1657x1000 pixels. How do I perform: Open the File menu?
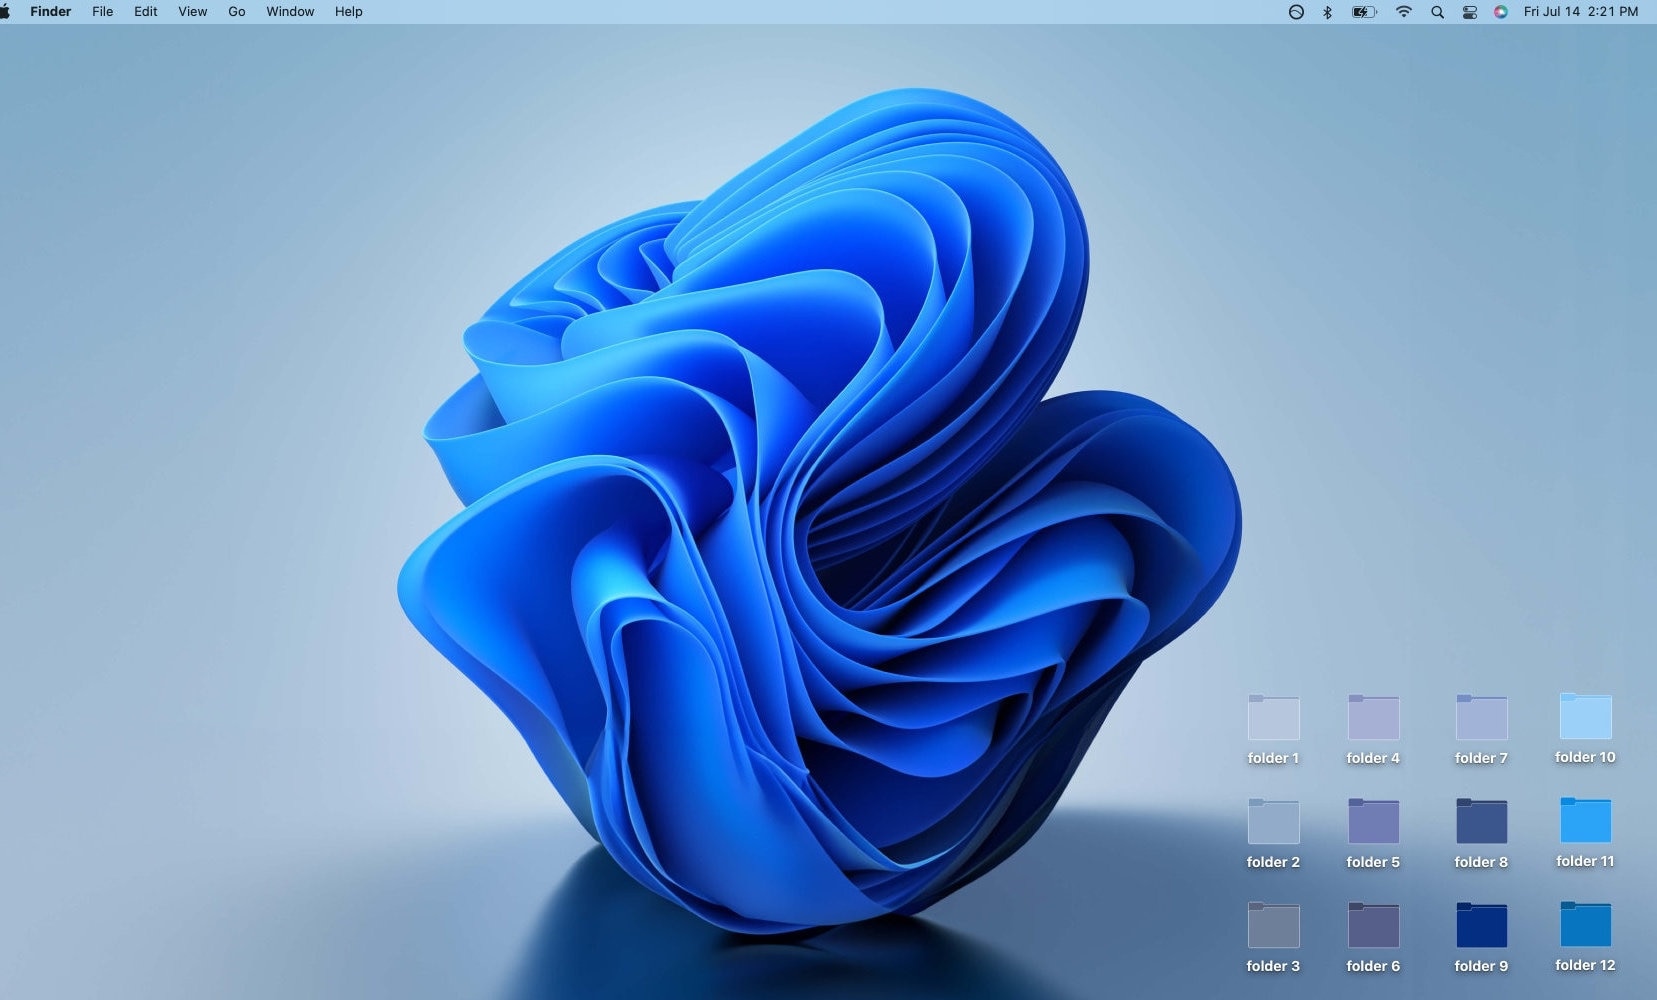point(102,11)
